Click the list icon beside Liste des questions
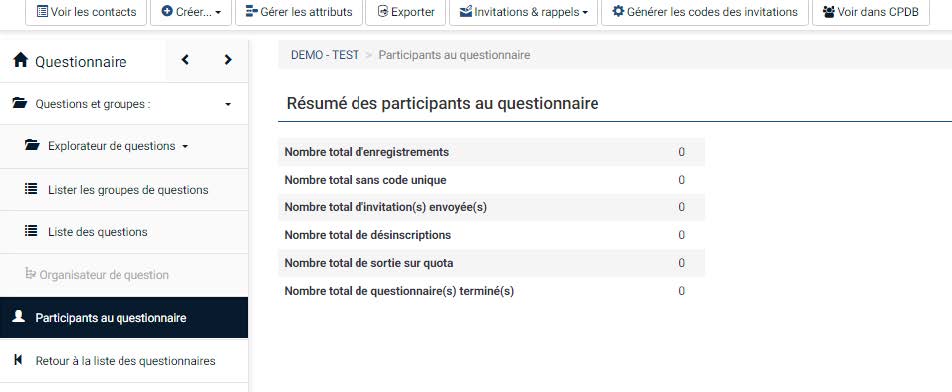 tap(30, 231)
